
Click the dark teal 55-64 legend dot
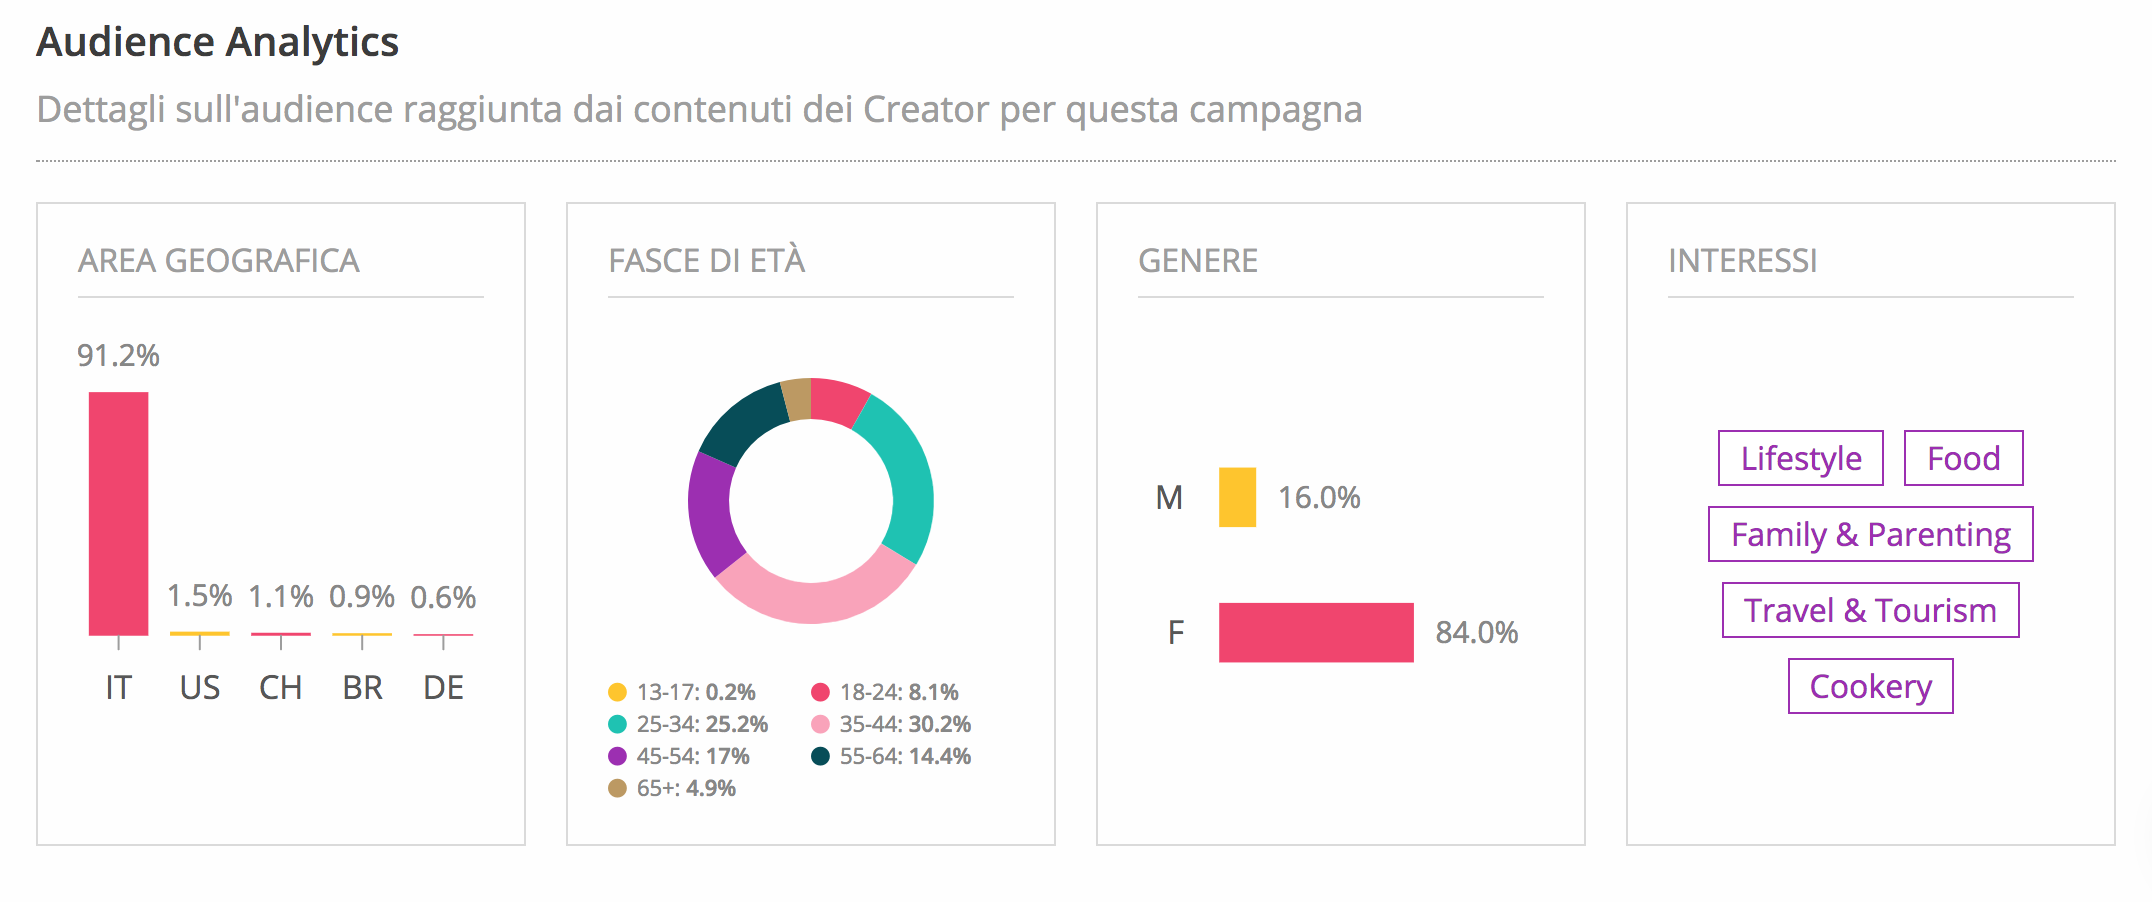[820, 756]
